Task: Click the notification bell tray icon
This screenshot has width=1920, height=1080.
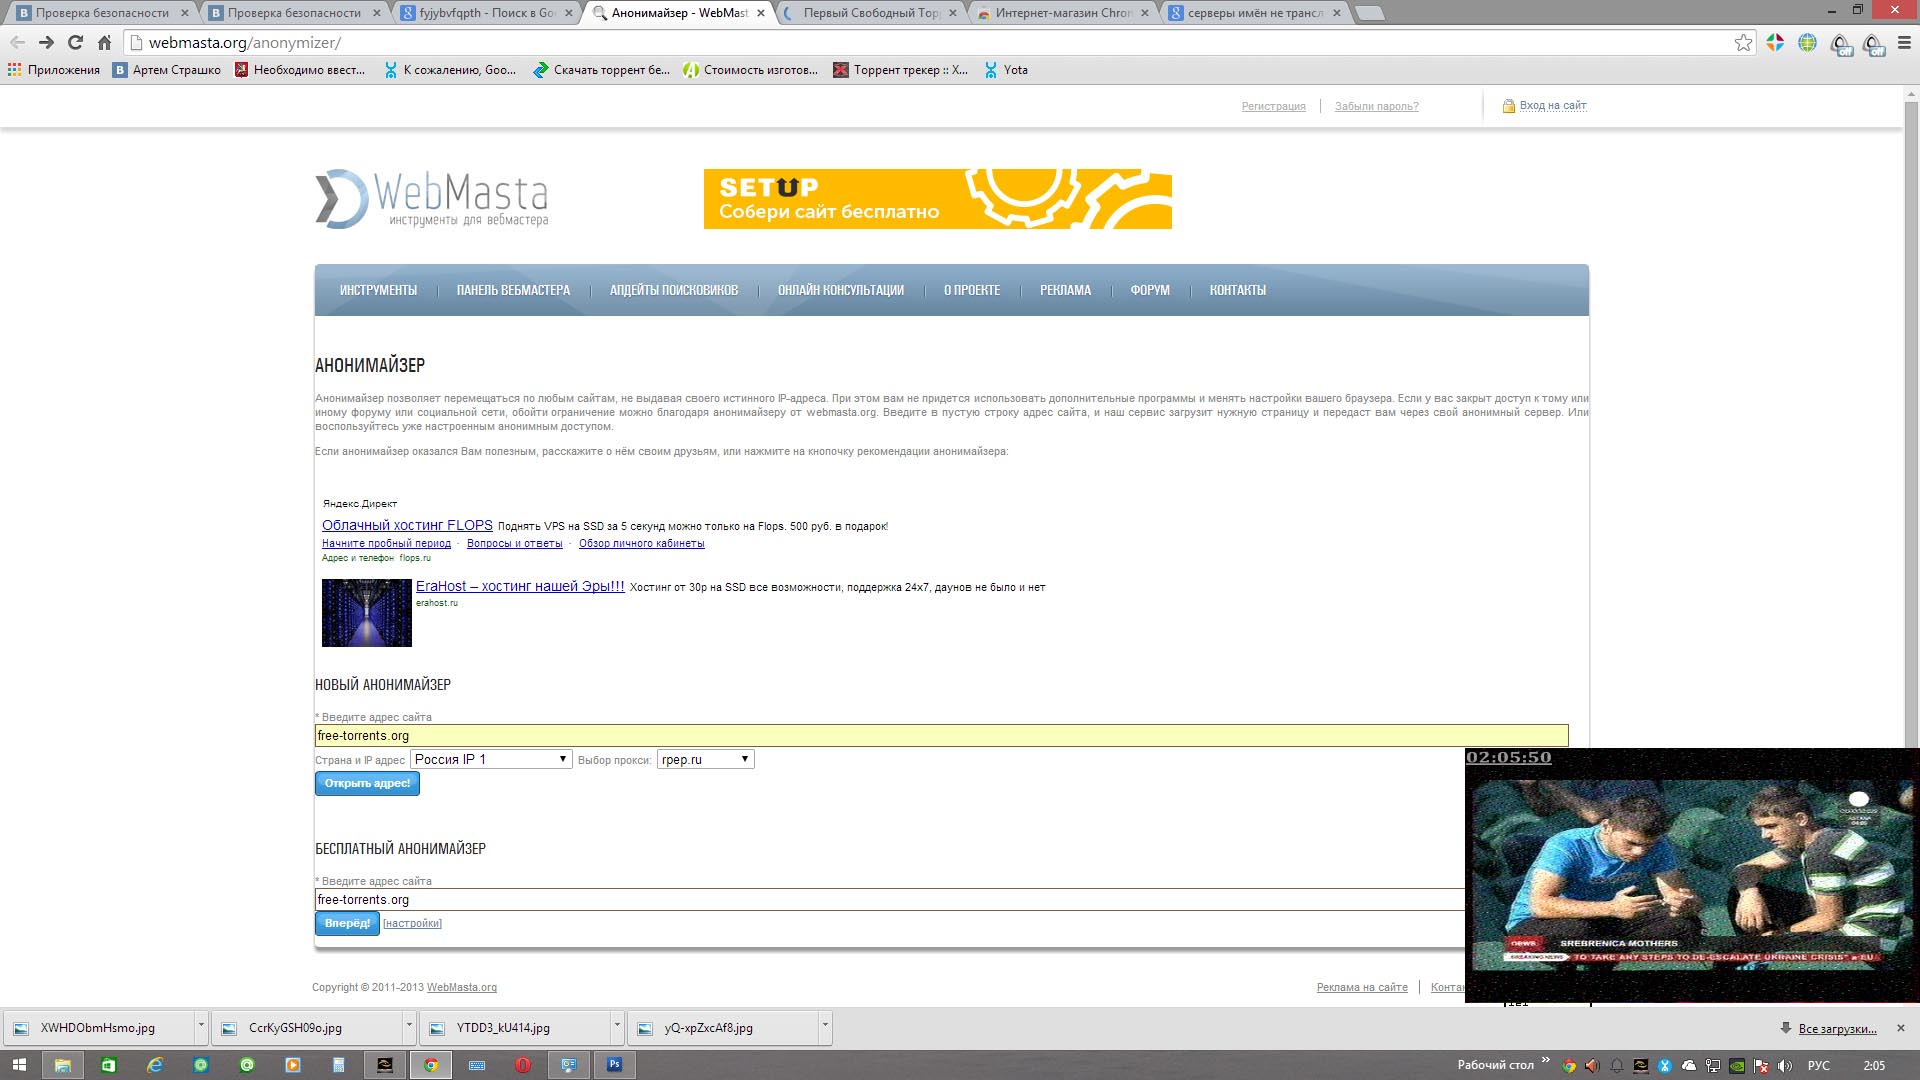Action: click(x=1616, y=1065)
